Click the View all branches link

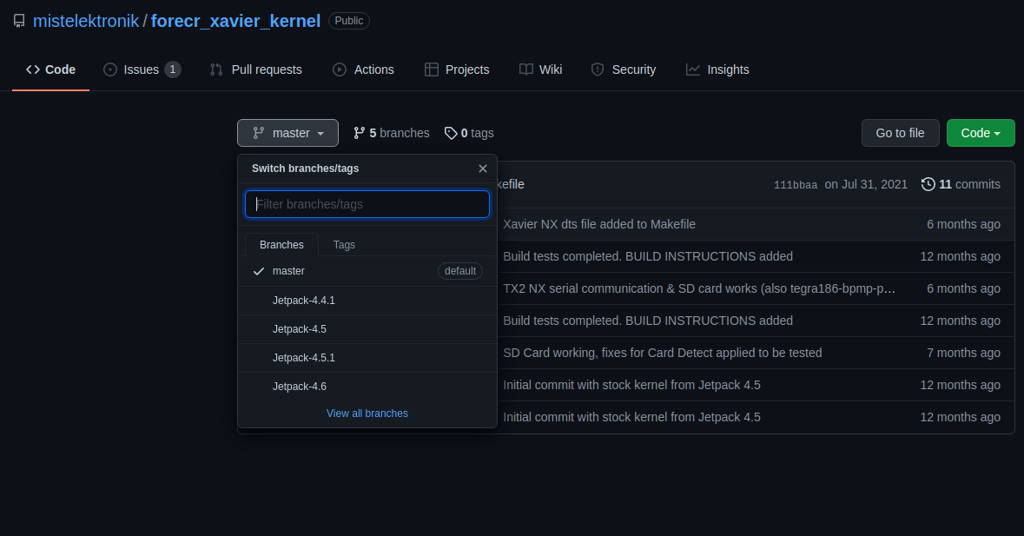click(x=367, y=413)
